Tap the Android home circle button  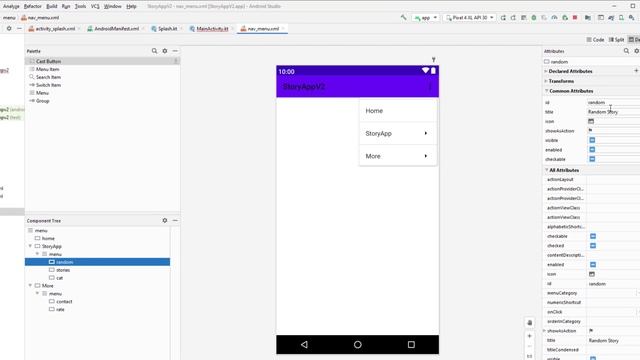point(358,344)
